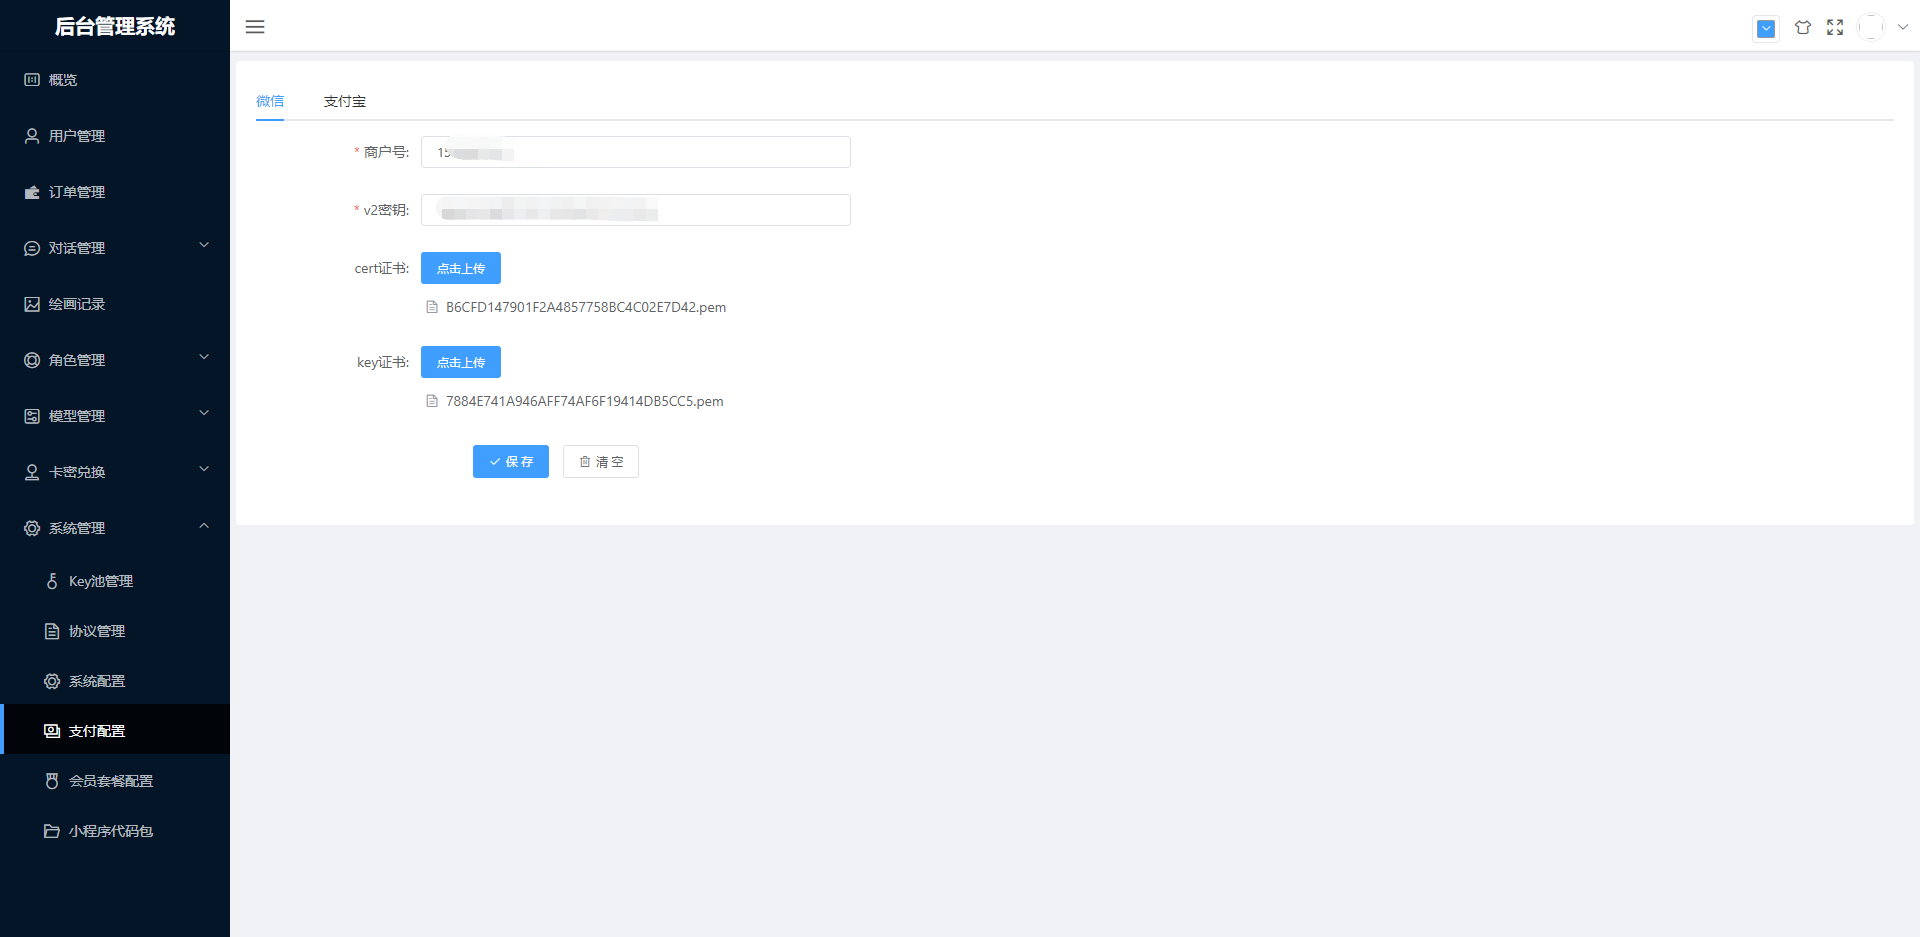The image size is (1920, 937).
Task: Collapse sidebar with the hamburger menu icon
Action: tap(255, 27)
